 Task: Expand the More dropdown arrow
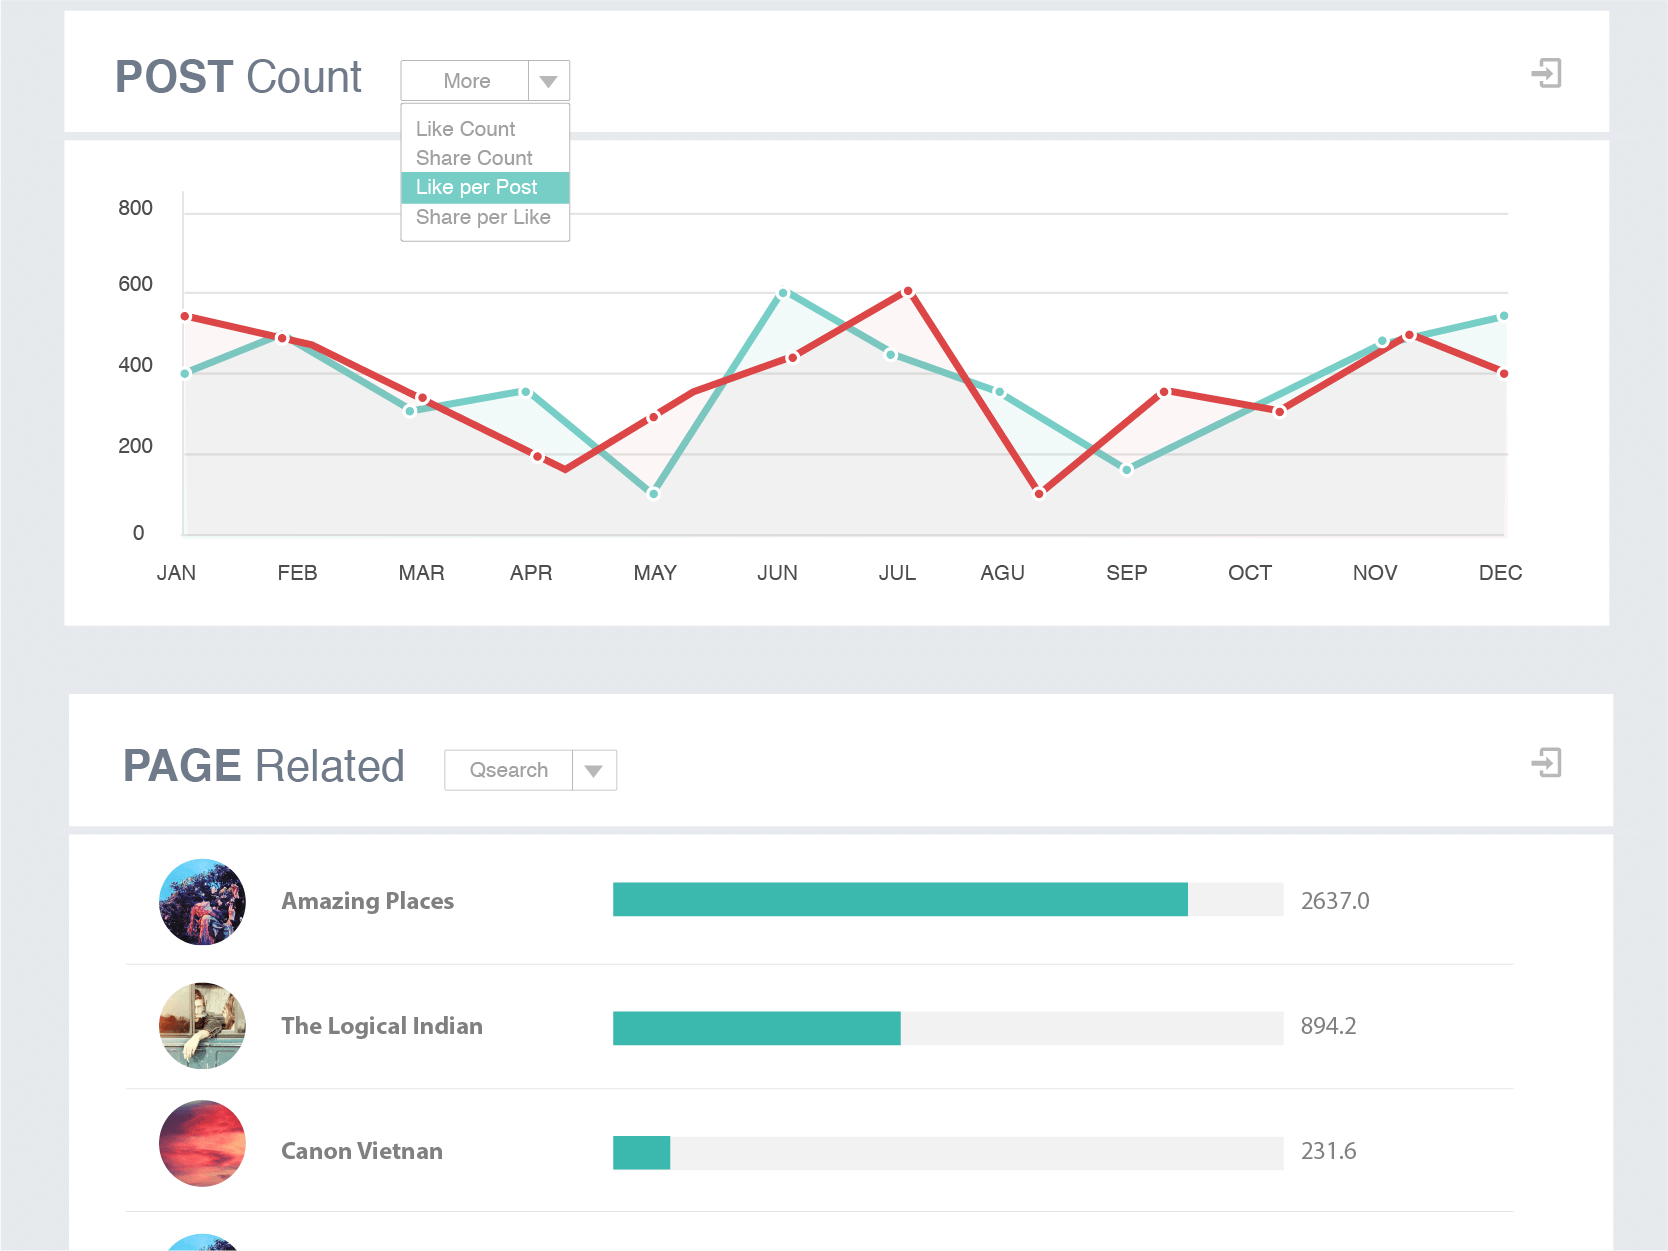coord(548,81)
